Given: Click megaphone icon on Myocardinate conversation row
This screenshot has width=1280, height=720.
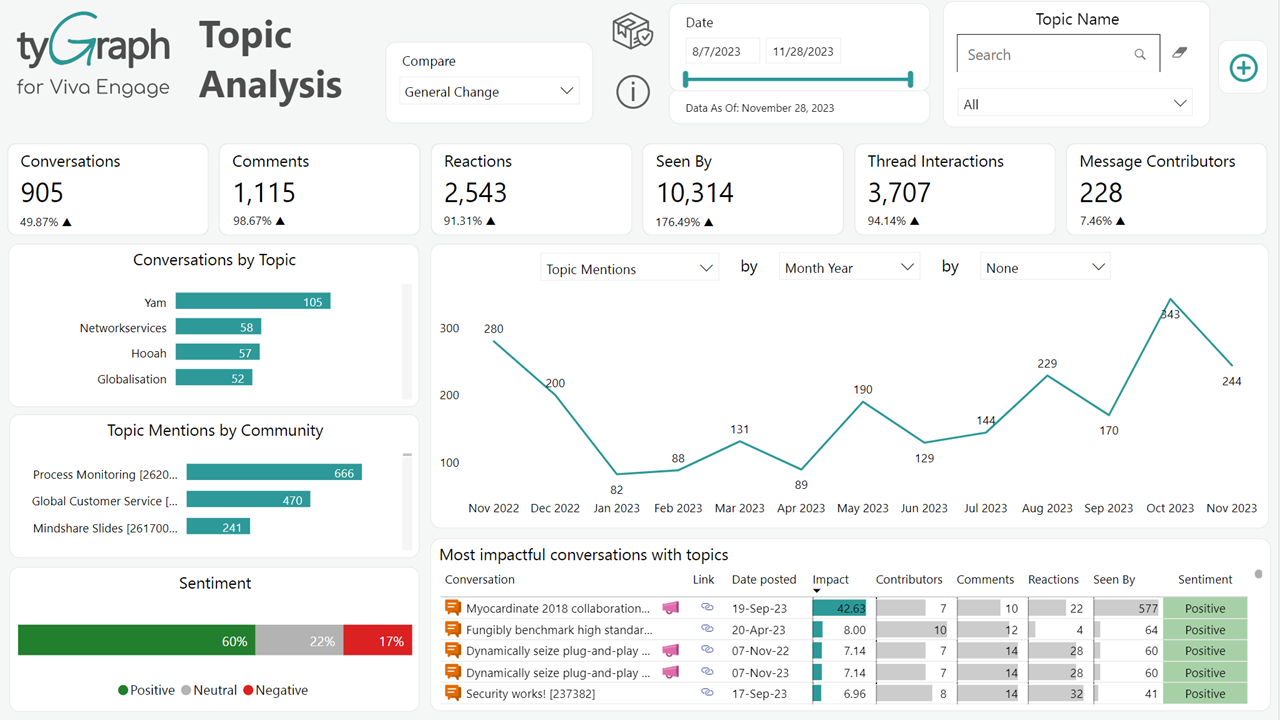Looking at the screenshot, I should [x=670, y=608].
